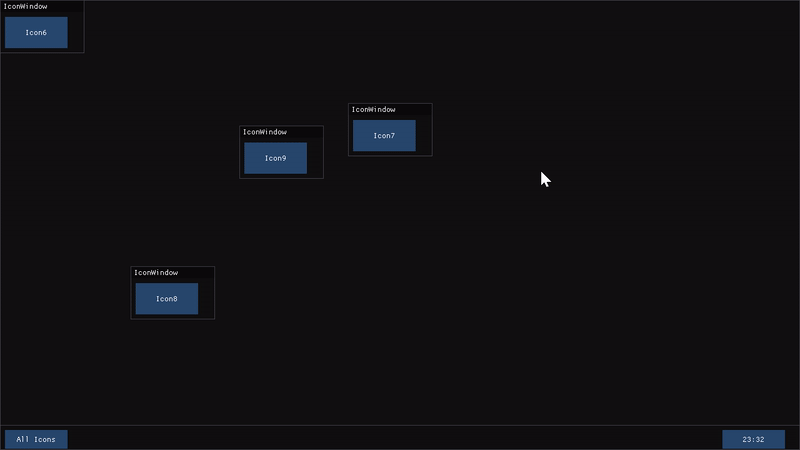Focus the IconWindow title bar above Icon7
This screenshot has width=800, height=450.
tap(415, 109)
